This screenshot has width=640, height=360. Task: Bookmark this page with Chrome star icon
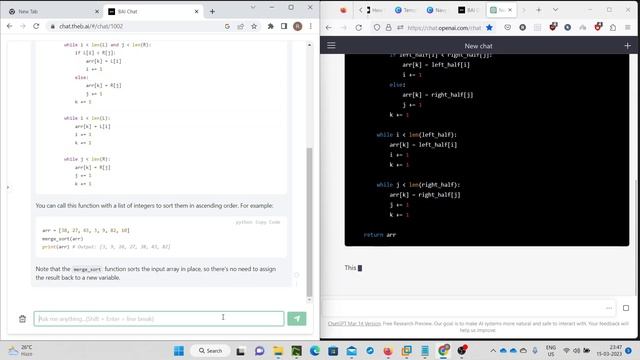point(254,26)
